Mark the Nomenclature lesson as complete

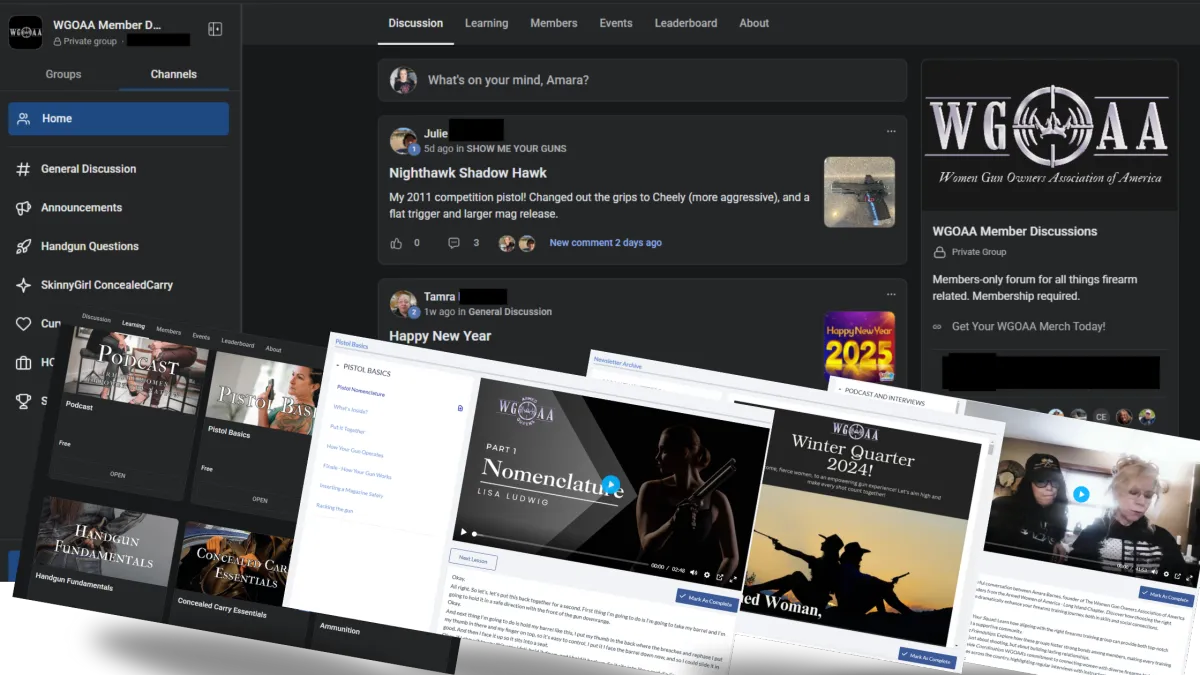(706, 599)
